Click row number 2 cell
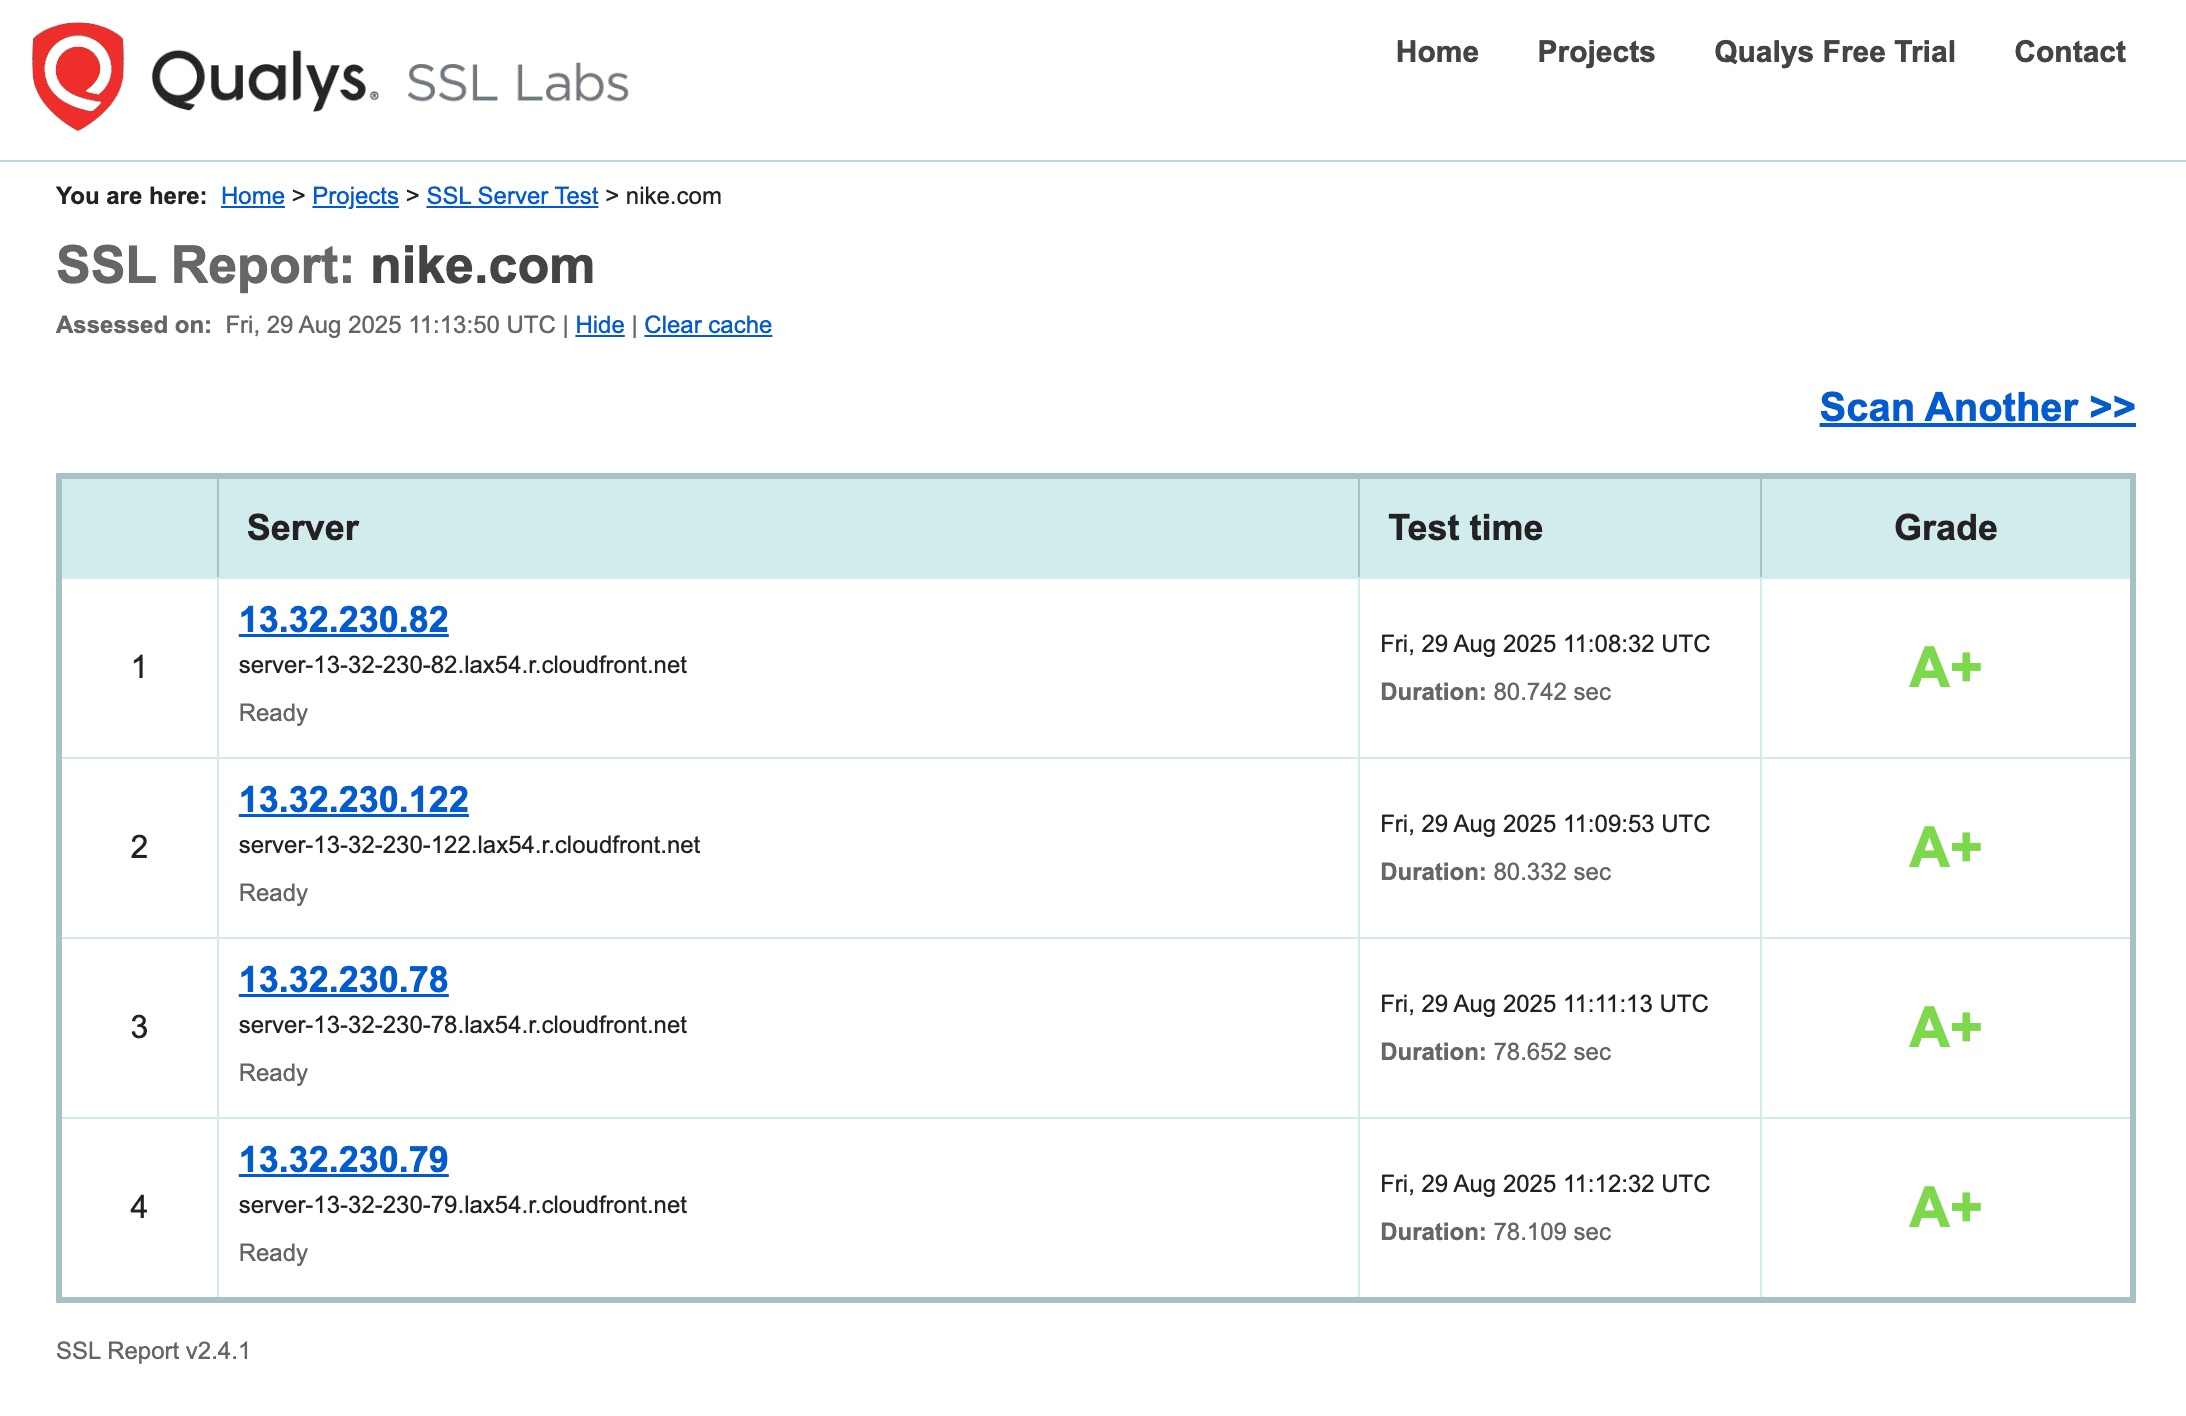The width and height of the screenshot is (2186, 1416). tap(139, 847)
